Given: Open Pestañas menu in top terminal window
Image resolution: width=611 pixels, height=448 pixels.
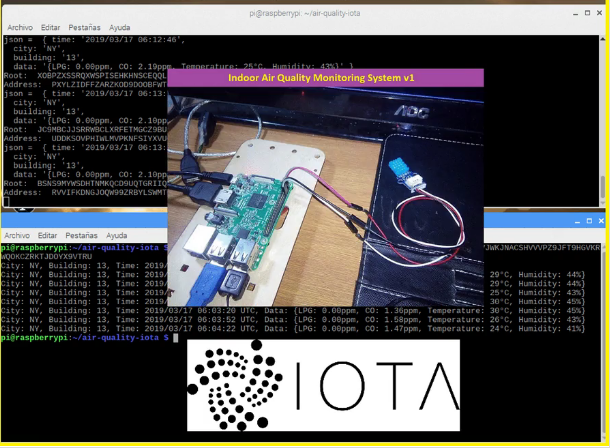Looking at the screenshot, I should pyautogui.click(x=85, y=27).
